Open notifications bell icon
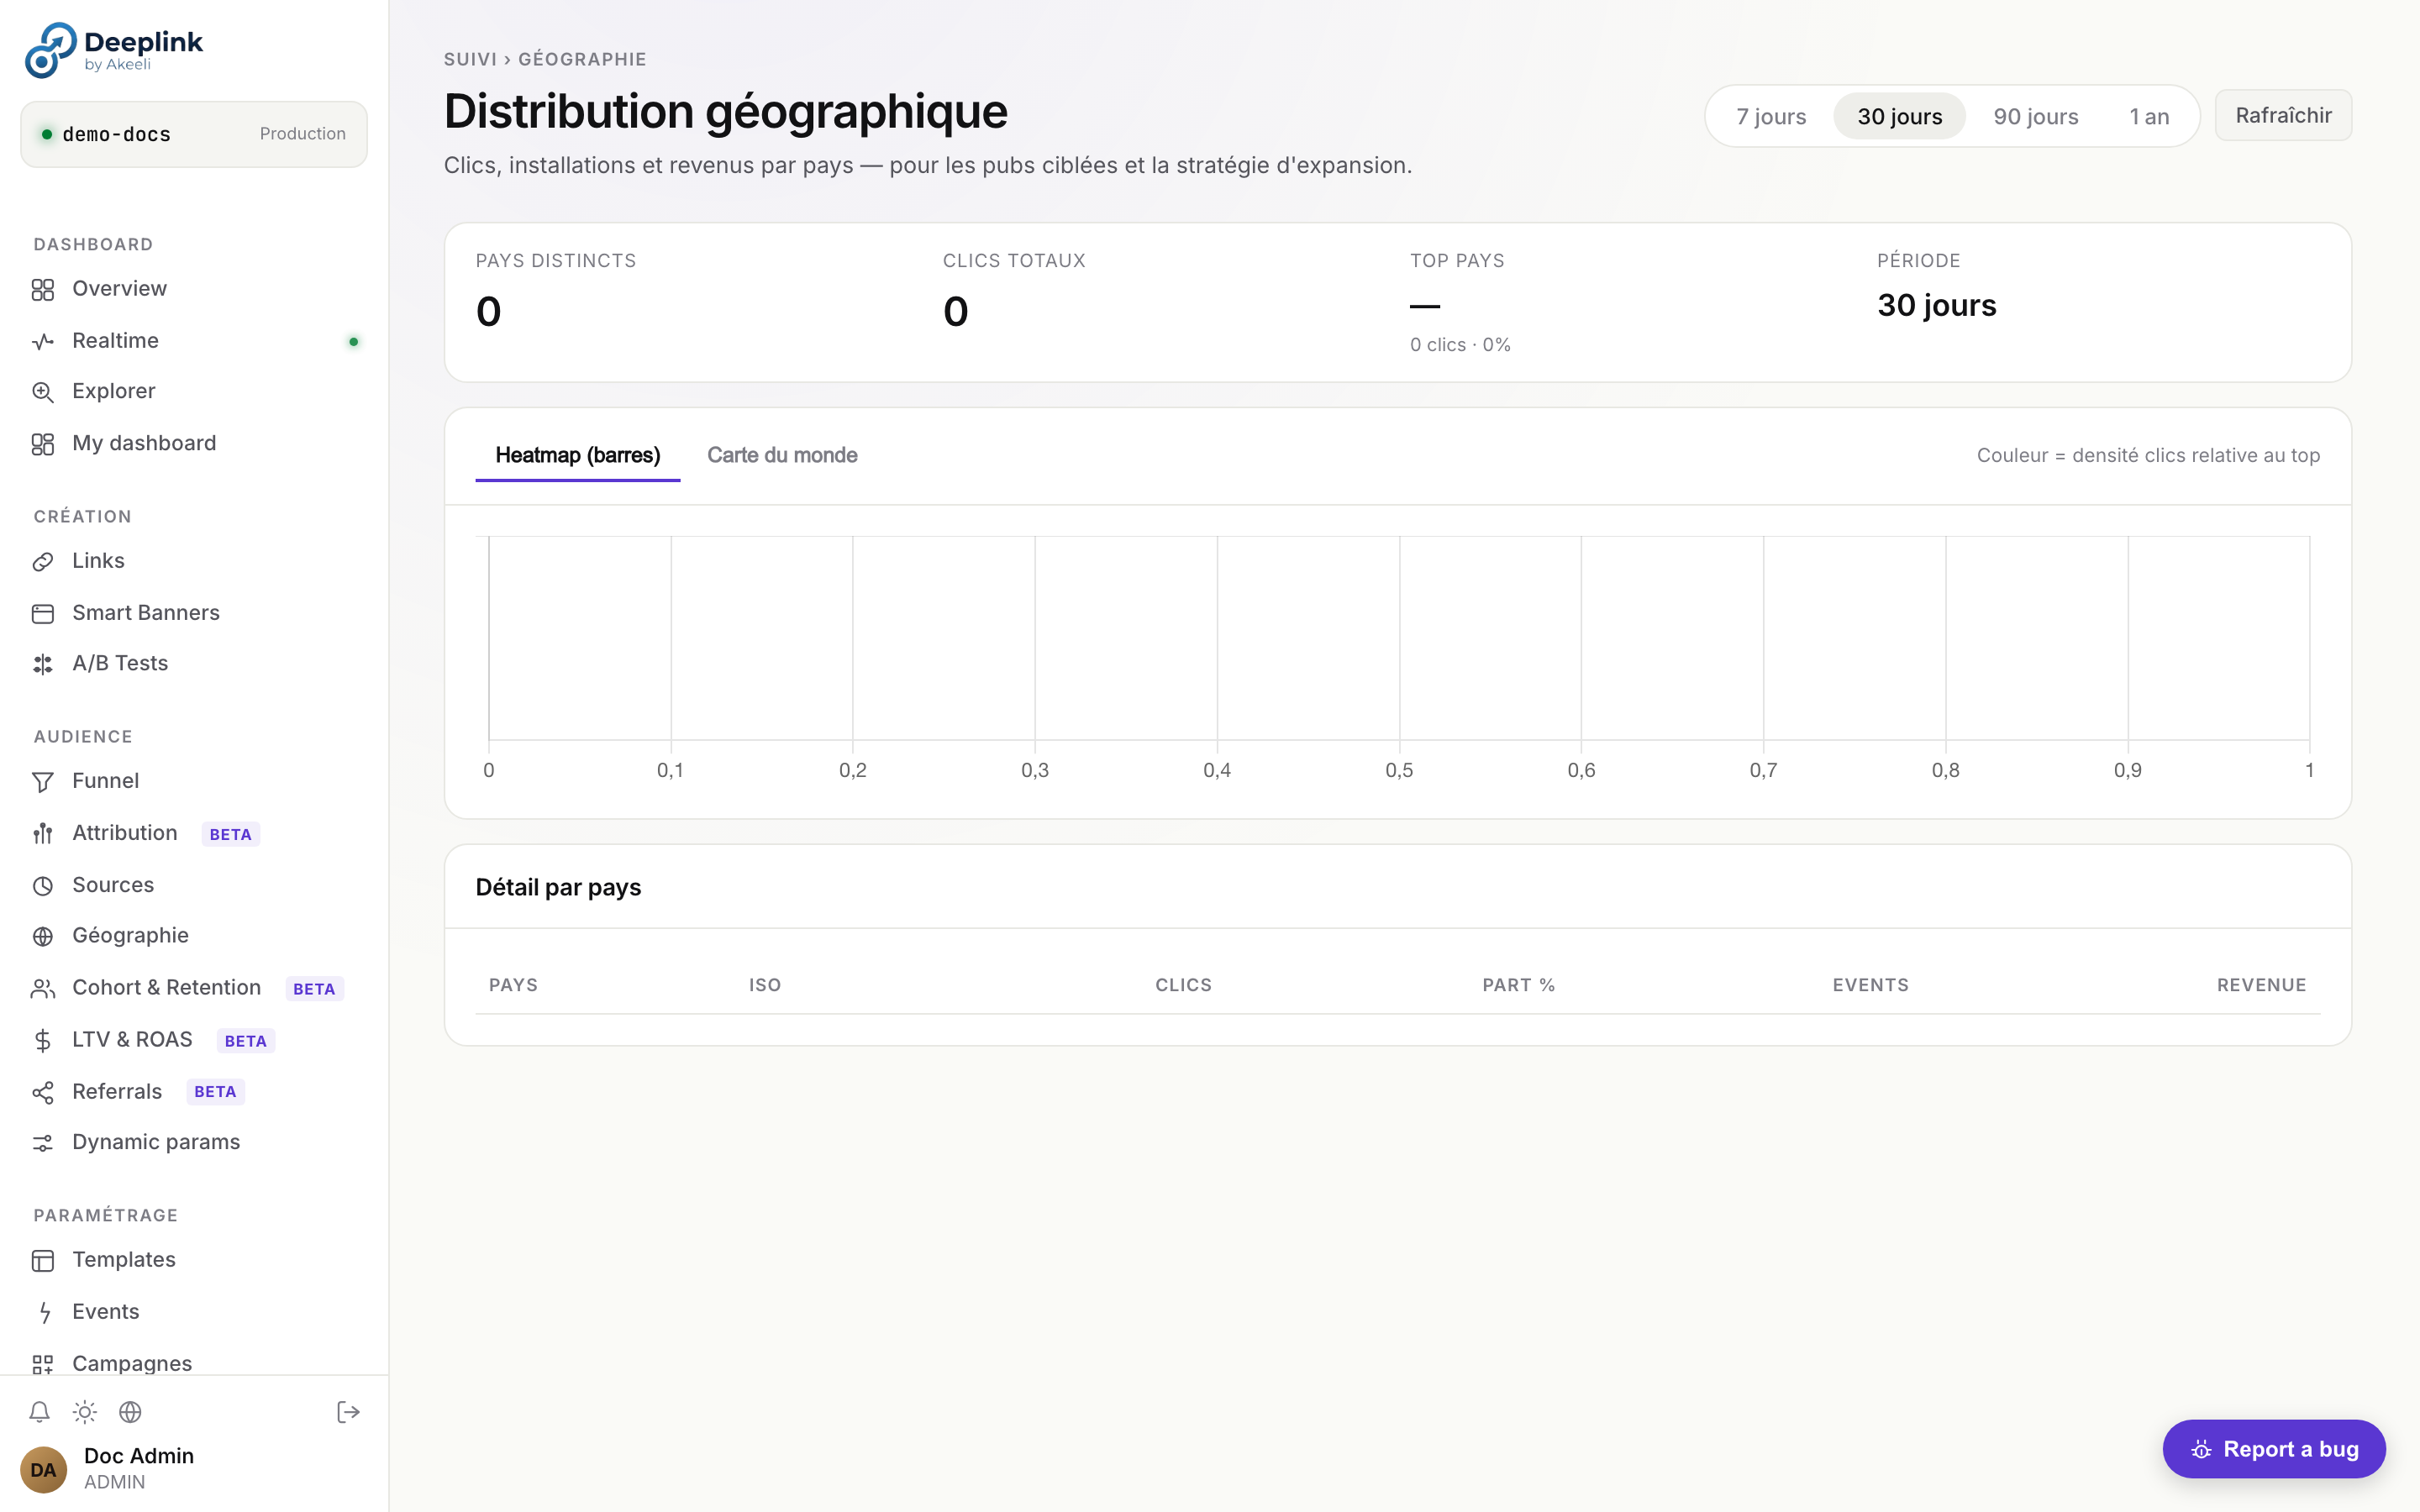This screenshot has width=2420, height=1512. tap(39, 1412)
